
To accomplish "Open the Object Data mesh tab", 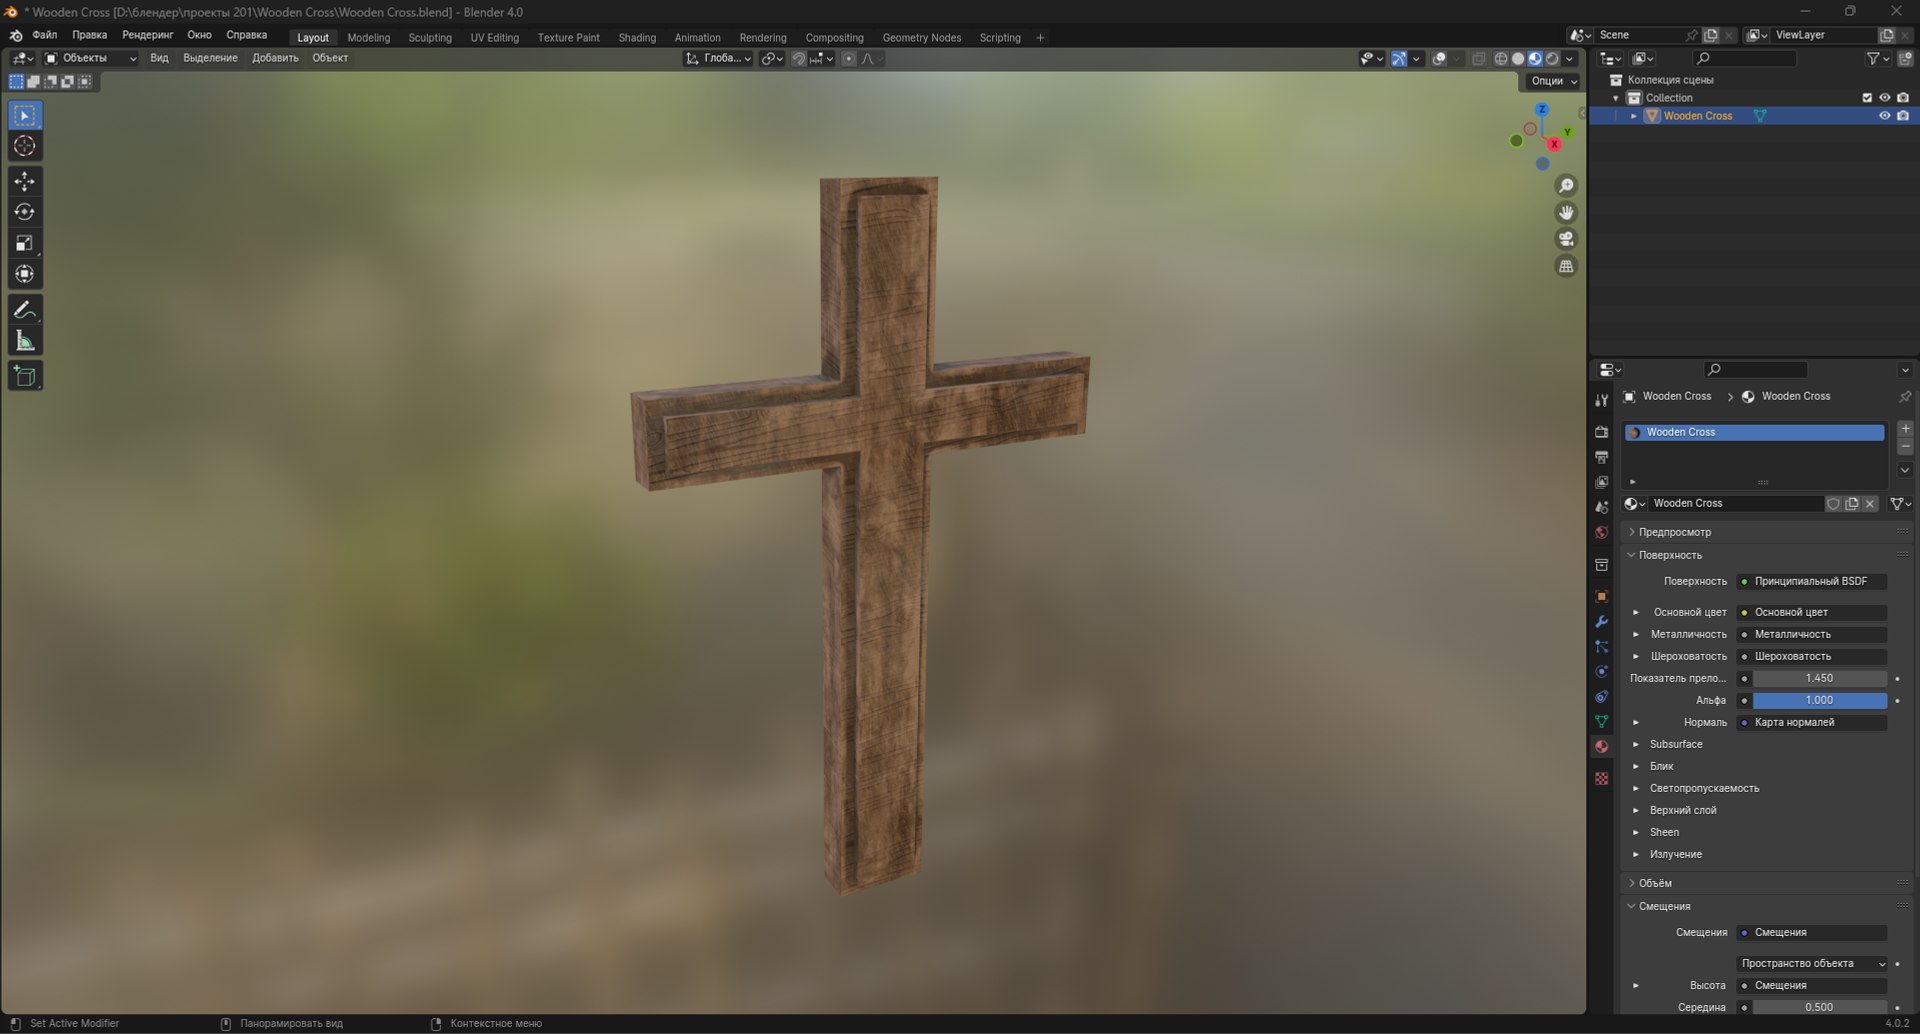I will click(1601, 721).
